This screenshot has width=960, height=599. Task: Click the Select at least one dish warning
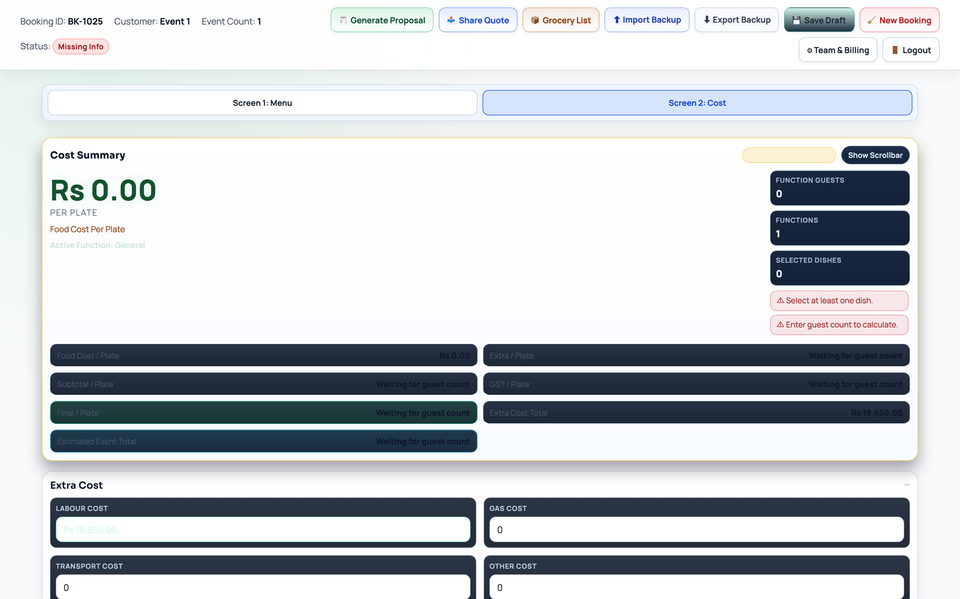pyautogui.click(x=839, y=300)
